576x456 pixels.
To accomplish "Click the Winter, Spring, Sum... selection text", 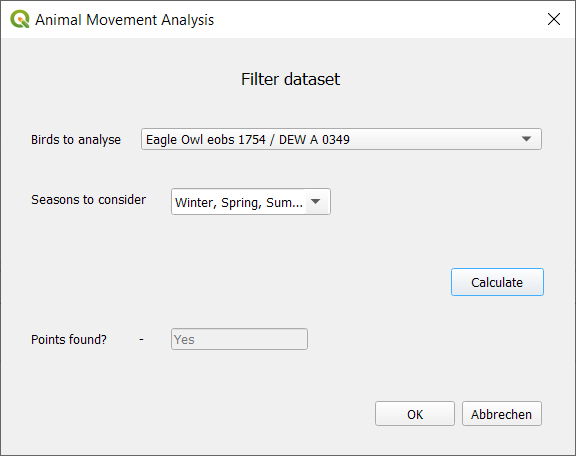I will 239,202.
